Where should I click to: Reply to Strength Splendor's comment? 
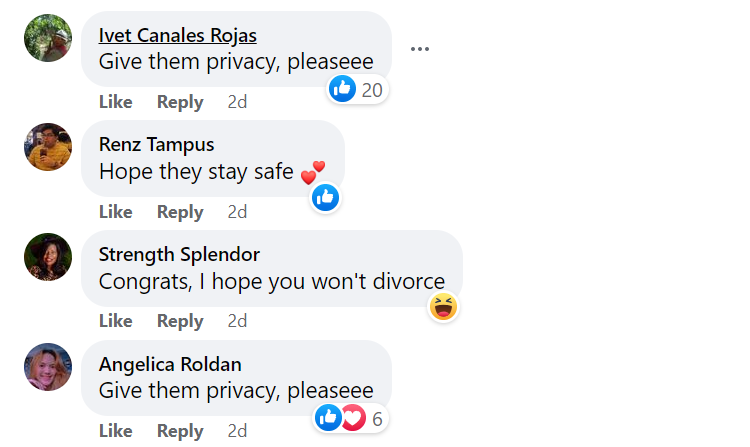click(x=180, y=321)
